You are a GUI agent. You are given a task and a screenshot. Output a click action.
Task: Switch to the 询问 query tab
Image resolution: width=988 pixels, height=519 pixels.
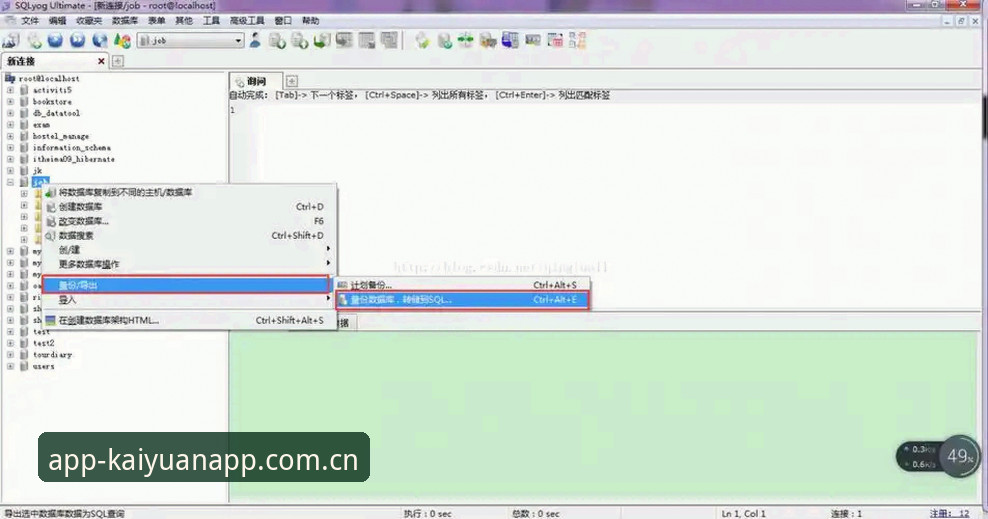(x=256, y=81)
